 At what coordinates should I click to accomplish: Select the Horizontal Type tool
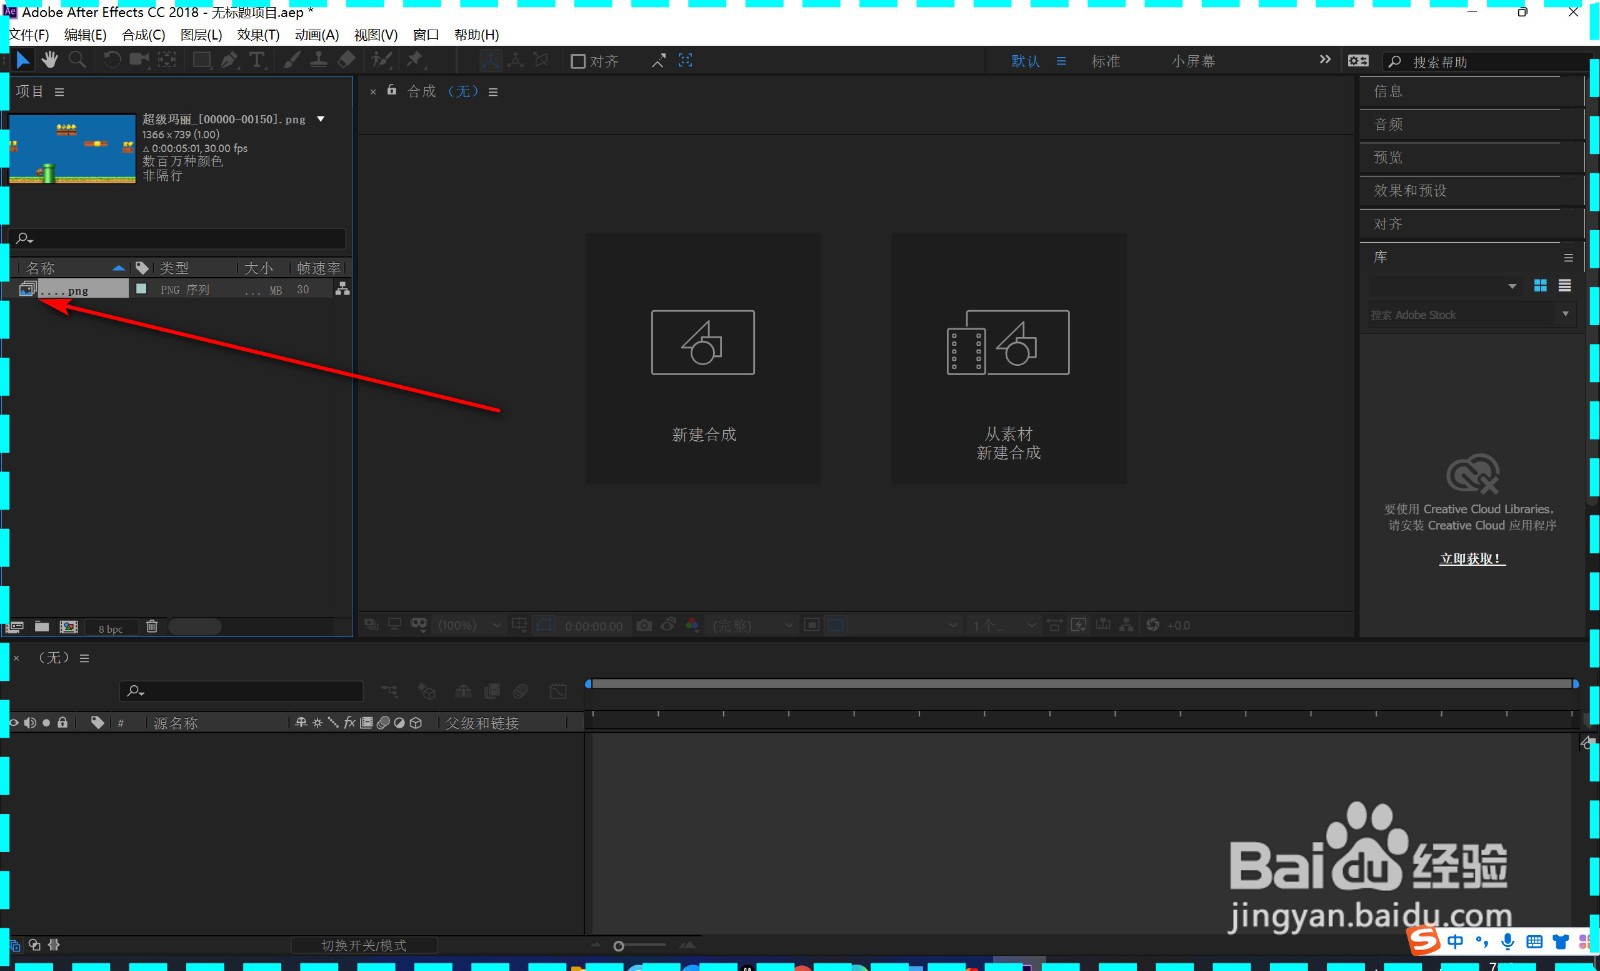[x=257, y=60]
